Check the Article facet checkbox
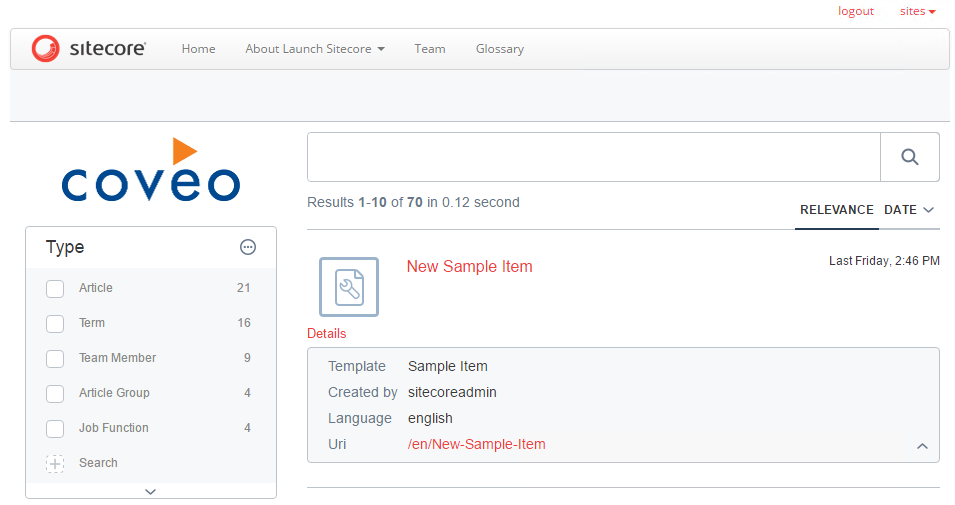Screen dimensions: 955x505 pos(55,289)
